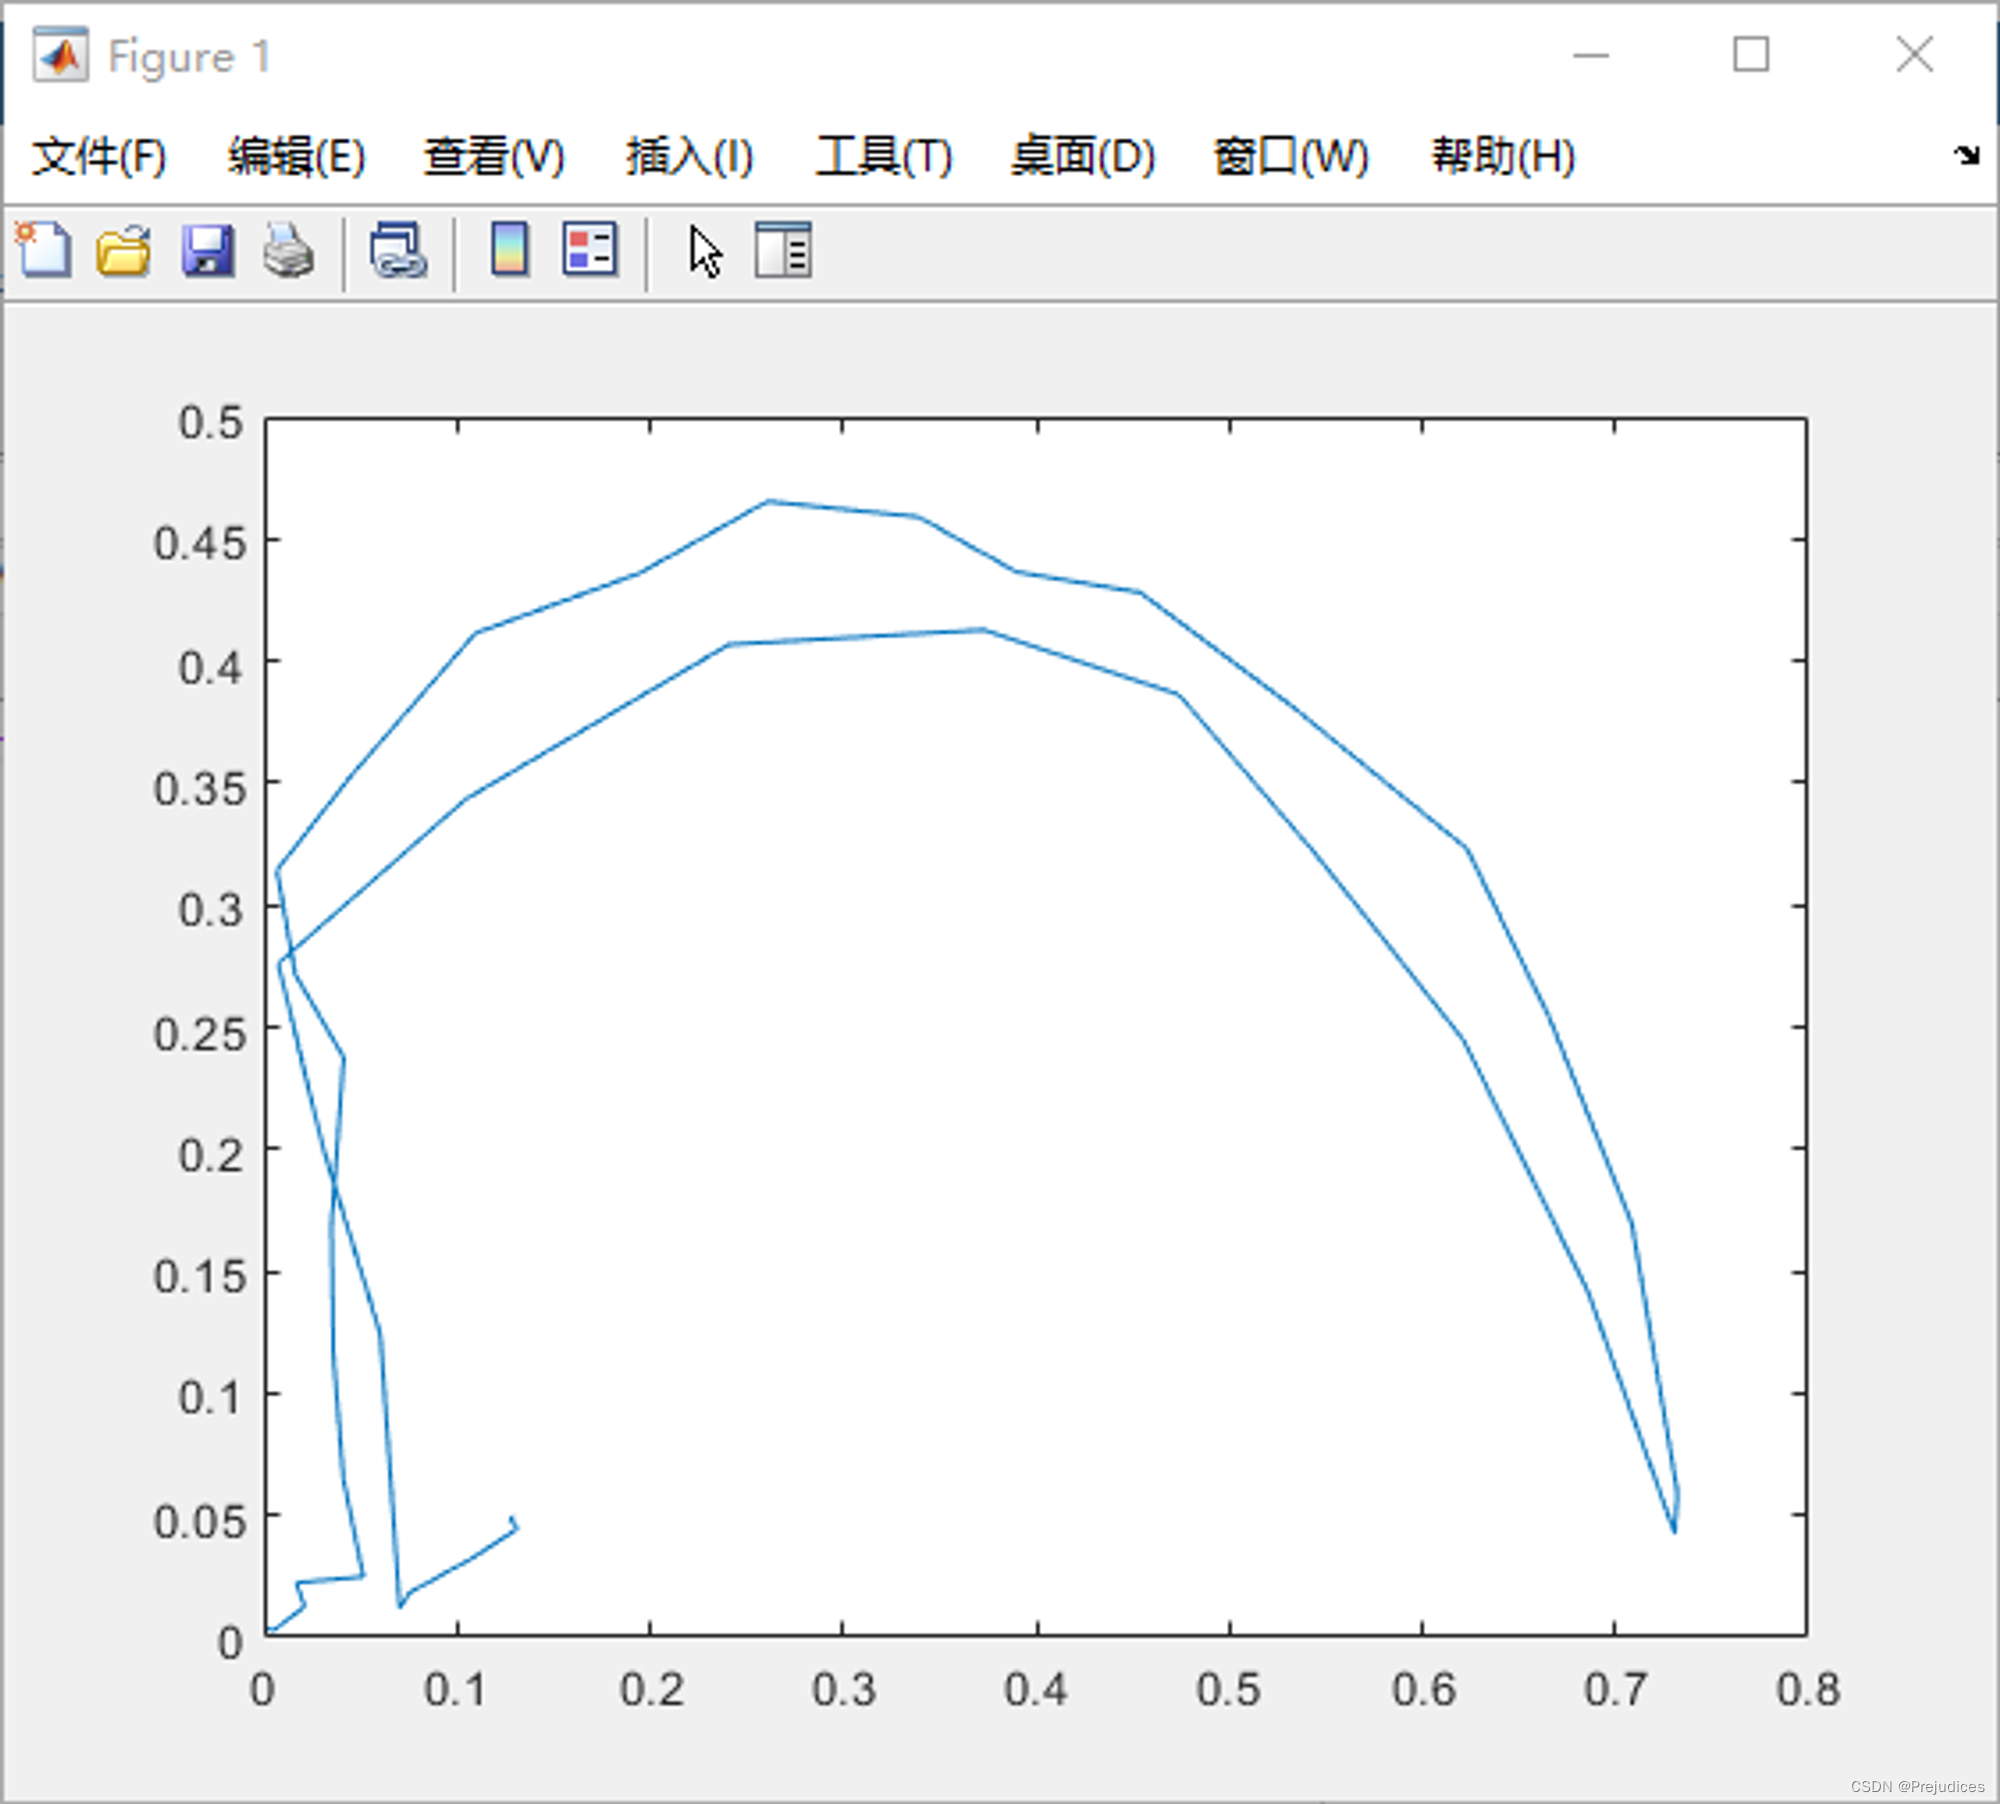The image size is (2000, 1804).
Task: Click the Link Plot toolbar icon
Action: coord(398,250)
